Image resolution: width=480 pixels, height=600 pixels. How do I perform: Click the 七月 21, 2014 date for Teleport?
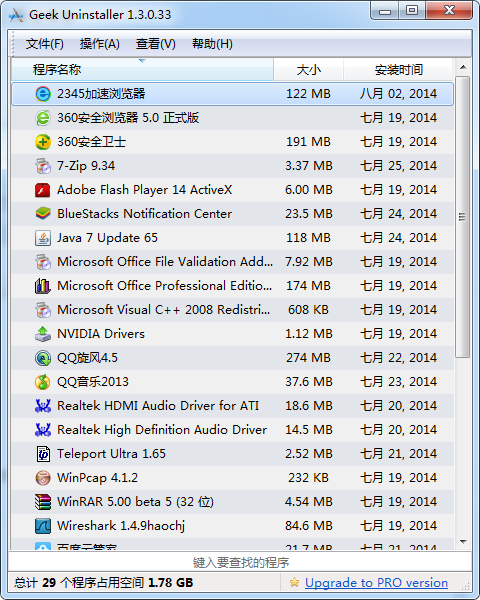398,454
